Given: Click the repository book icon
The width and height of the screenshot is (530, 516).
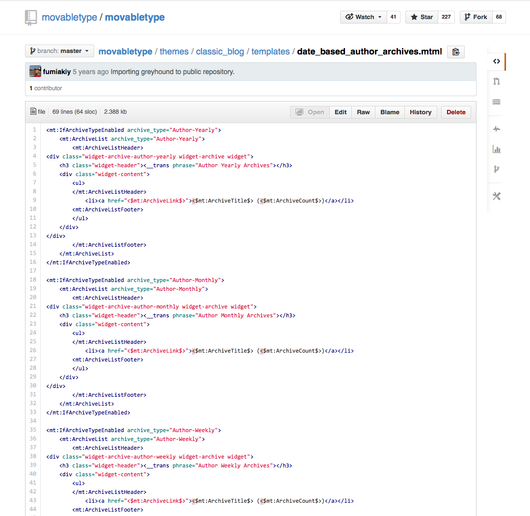Looking at the screenshot, I should point(31,18).
